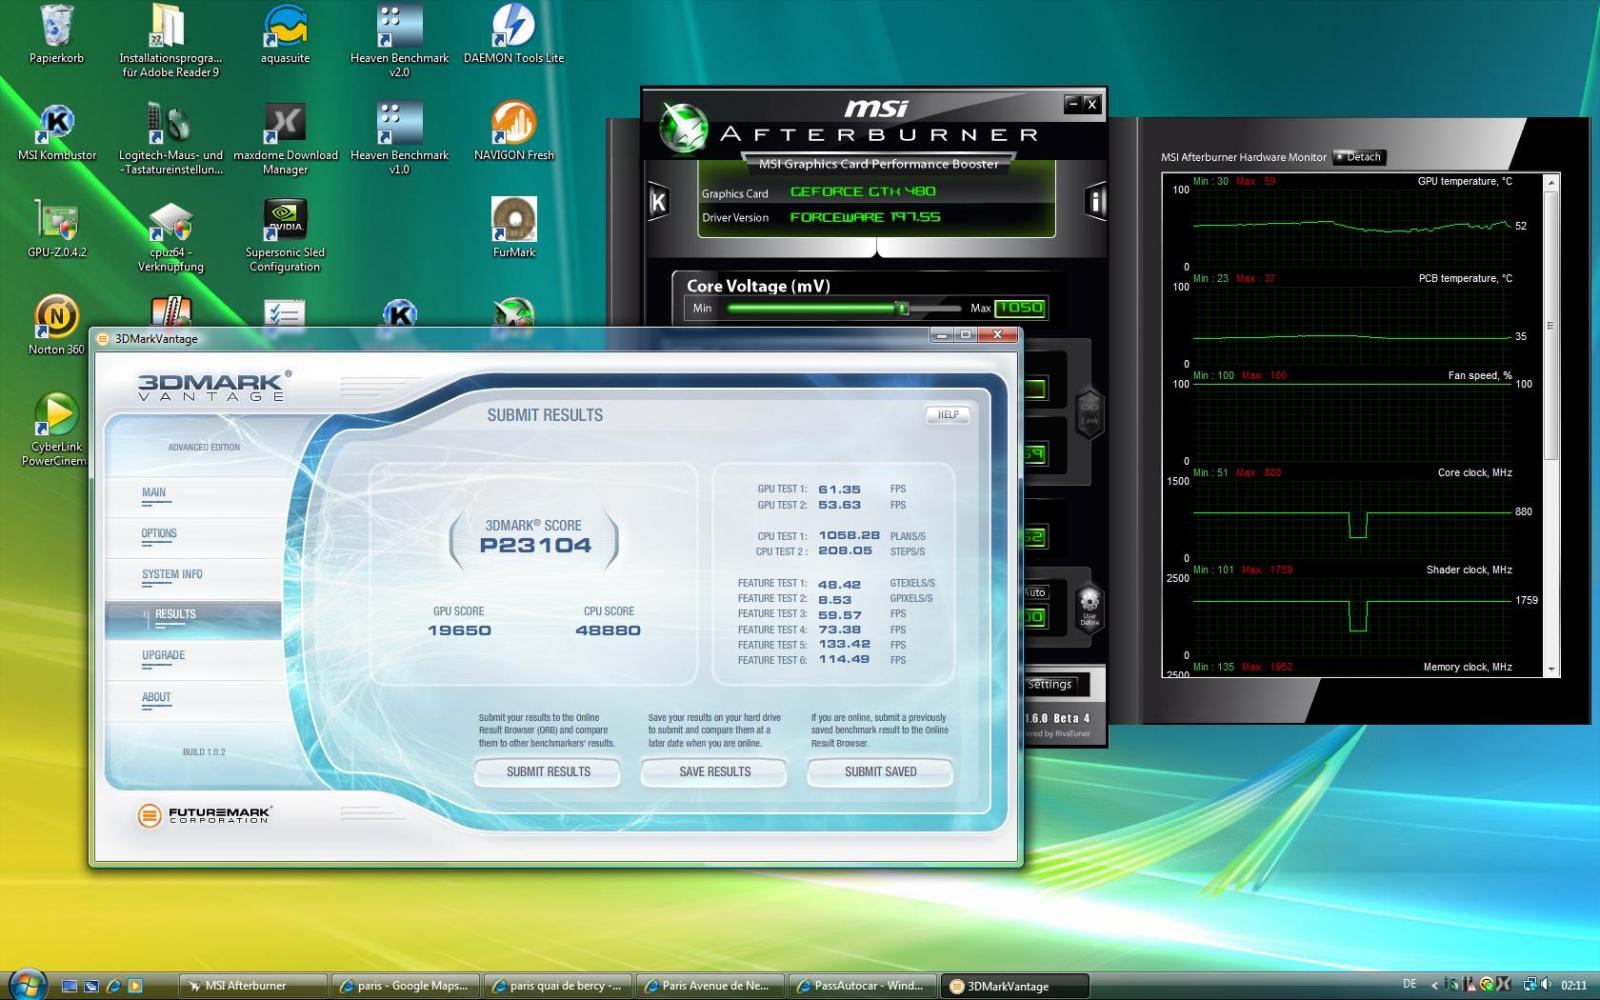Click the SUBMIT SAVED button
Screen dimensions: 1600x1000
pos(880,772)
